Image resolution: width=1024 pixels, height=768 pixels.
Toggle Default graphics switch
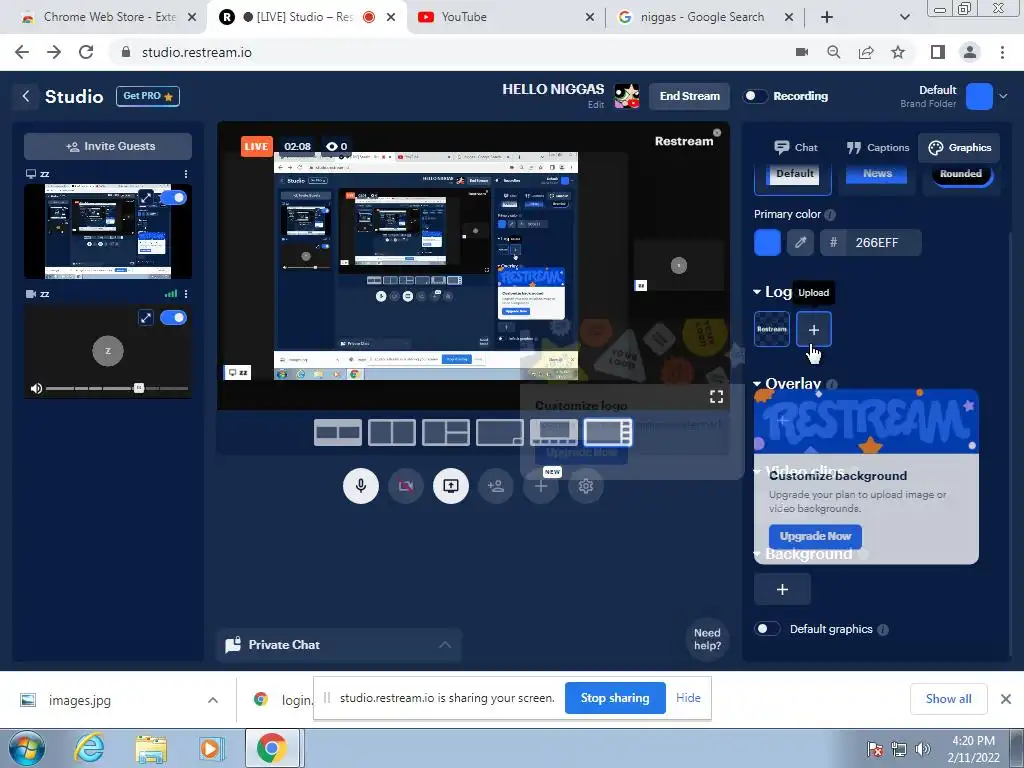[767, 629]
